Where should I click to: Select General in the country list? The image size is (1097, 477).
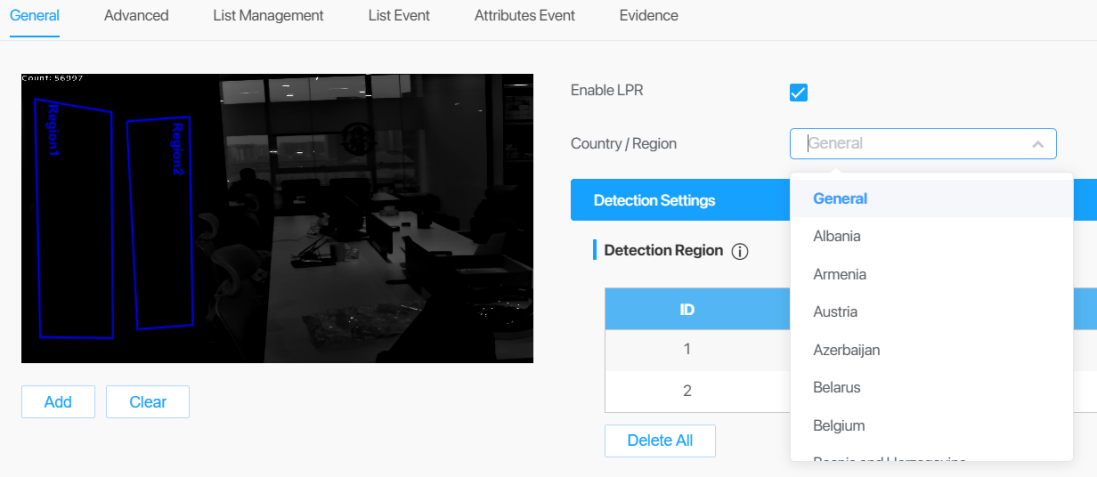(x=931, y=199)
